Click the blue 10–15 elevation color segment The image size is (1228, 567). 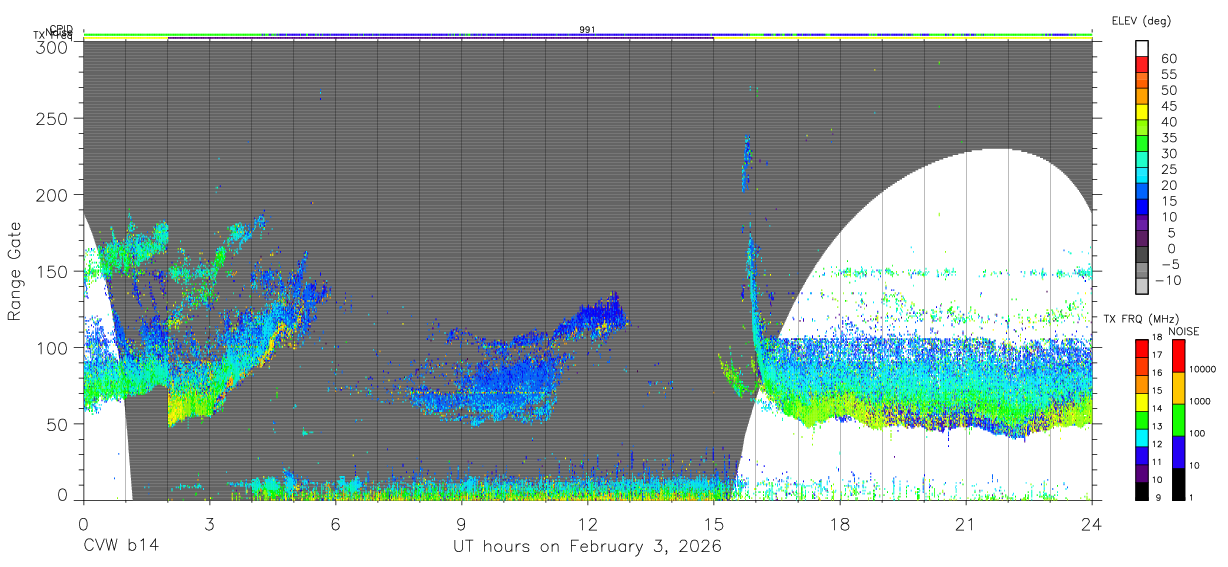click(x=1142, y=208)
